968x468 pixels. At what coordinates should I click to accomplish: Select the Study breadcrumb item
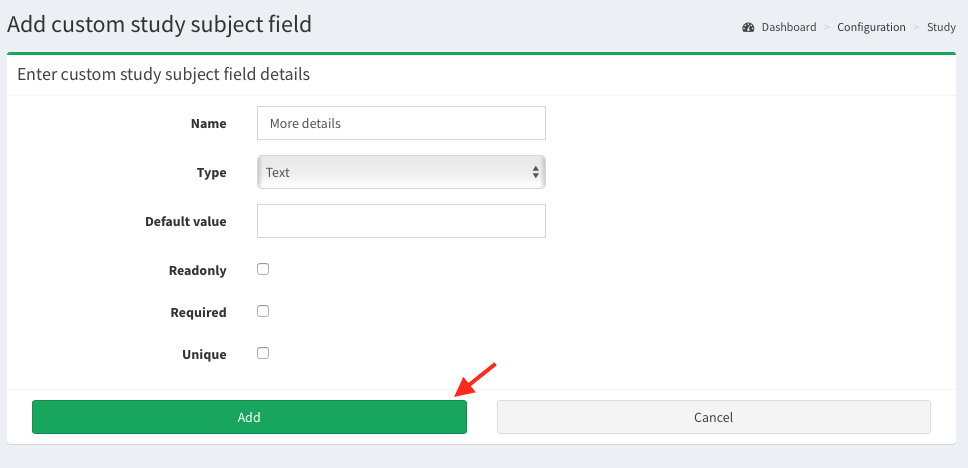(941, 27)
